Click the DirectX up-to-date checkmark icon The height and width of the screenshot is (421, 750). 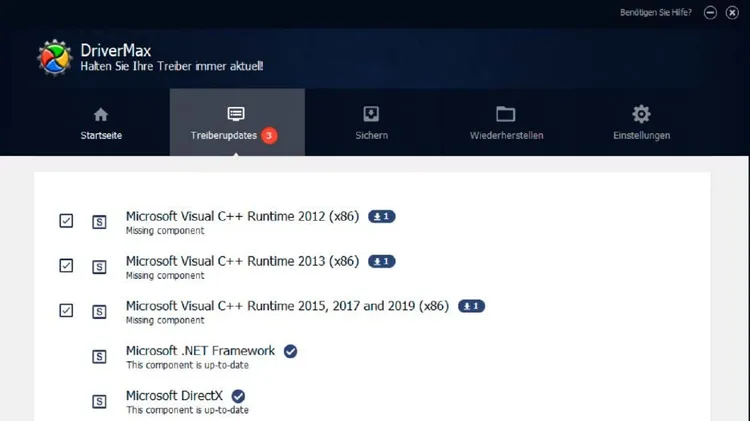pyautogui.click(x=238, y=396)
